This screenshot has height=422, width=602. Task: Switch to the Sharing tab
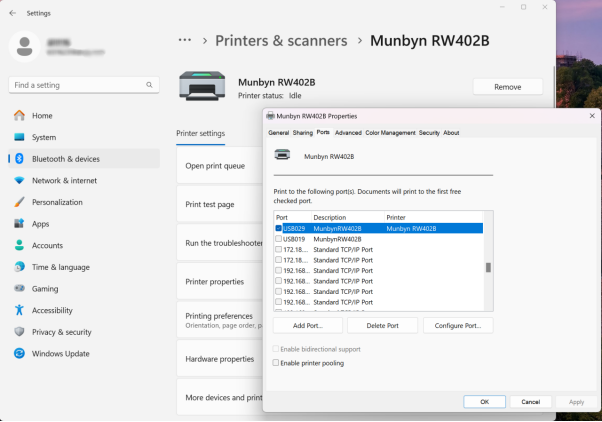303,132
